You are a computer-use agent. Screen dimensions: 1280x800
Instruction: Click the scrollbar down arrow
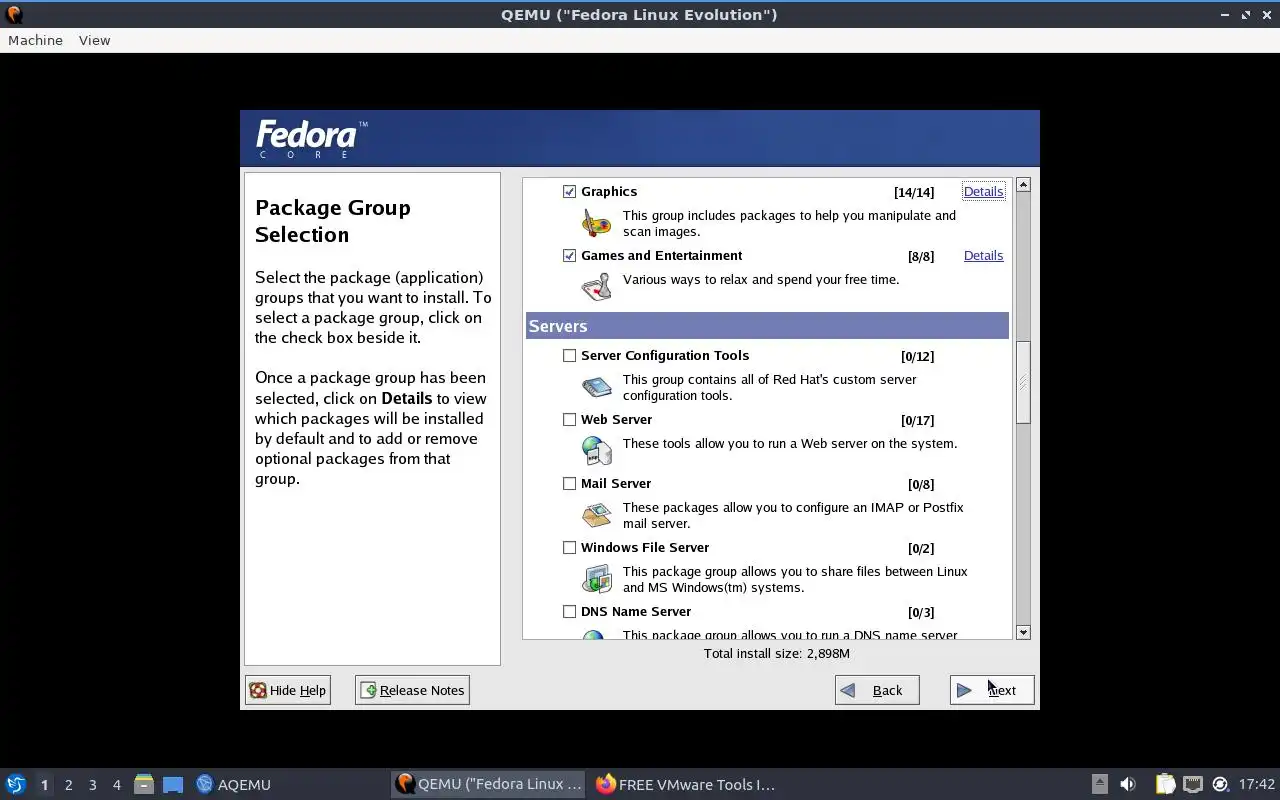point(1023,632)
